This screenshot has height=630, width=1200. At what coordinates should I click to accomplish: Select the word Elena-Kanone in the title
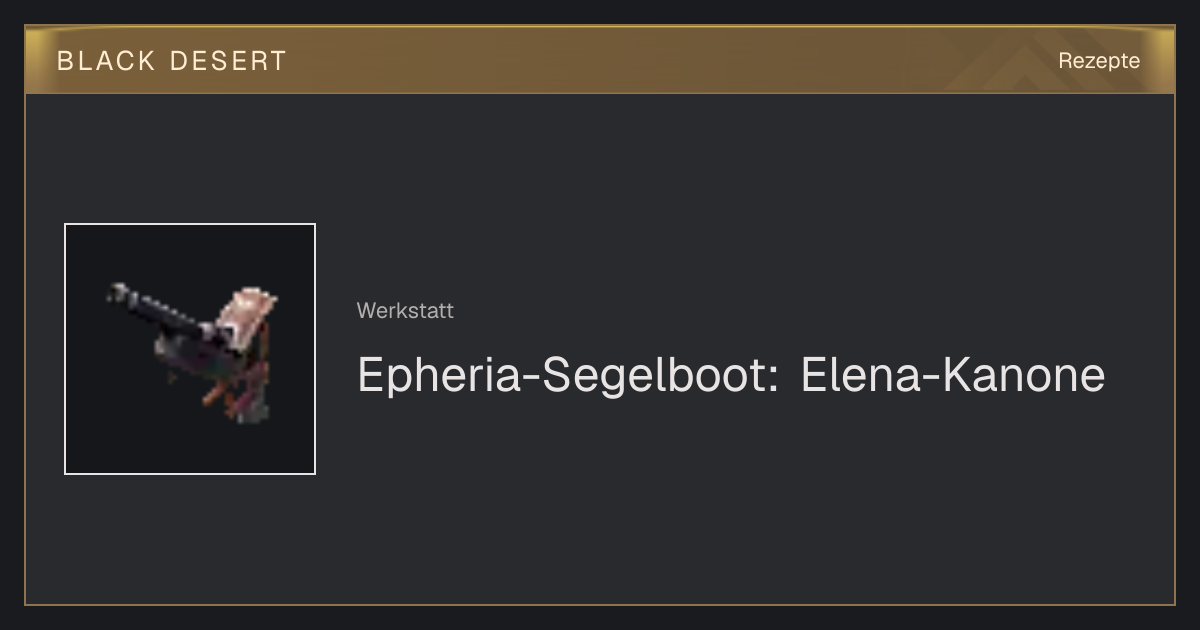953,376
